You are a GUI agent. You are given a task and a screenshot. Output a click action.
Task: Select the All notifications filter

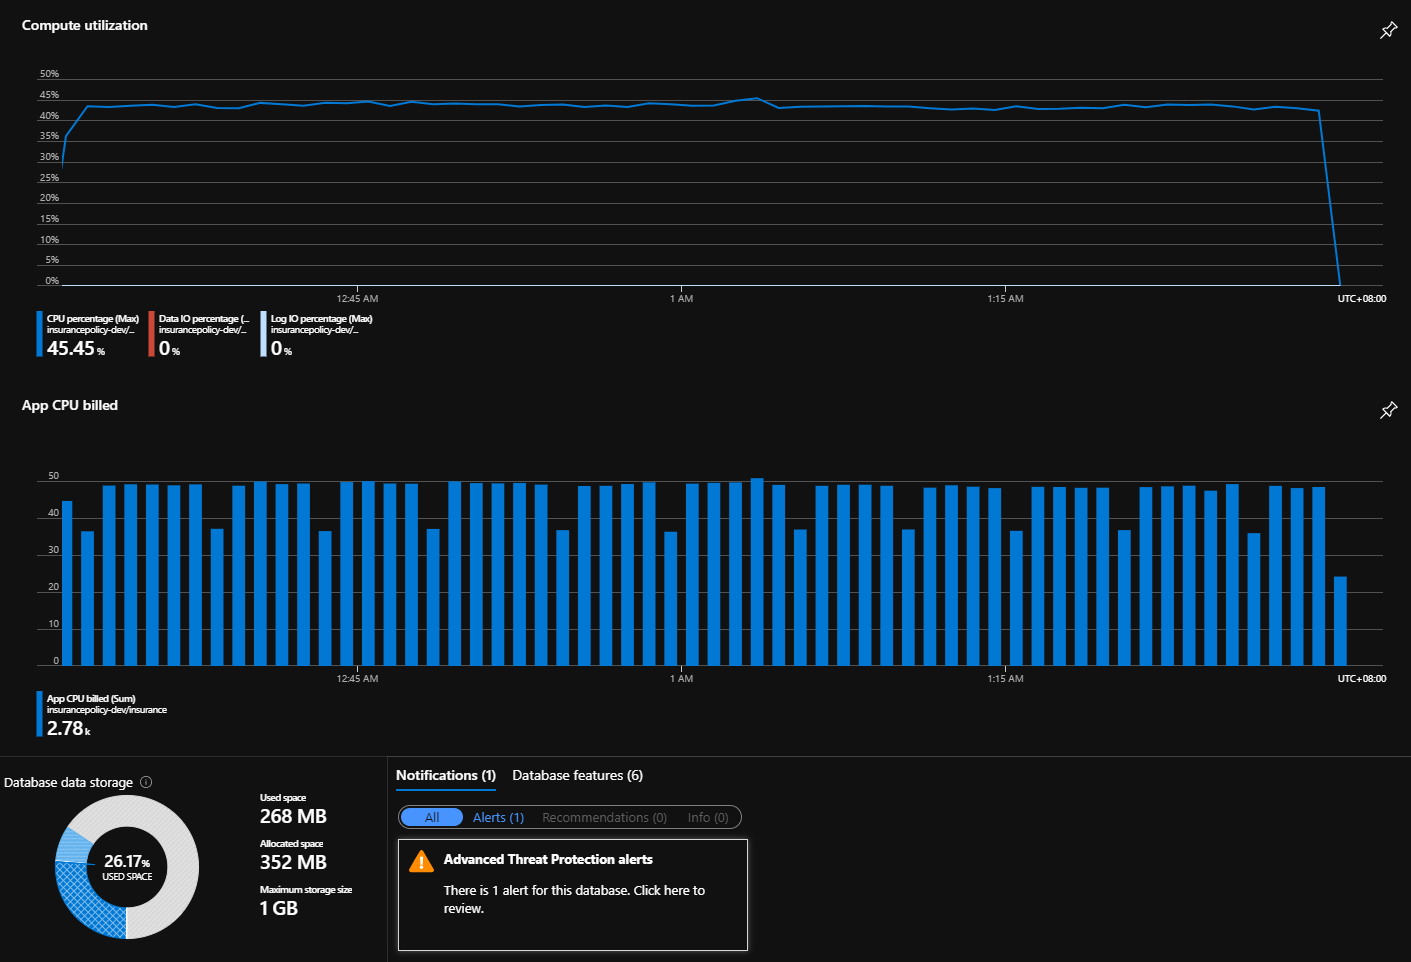tap(432, 817)
